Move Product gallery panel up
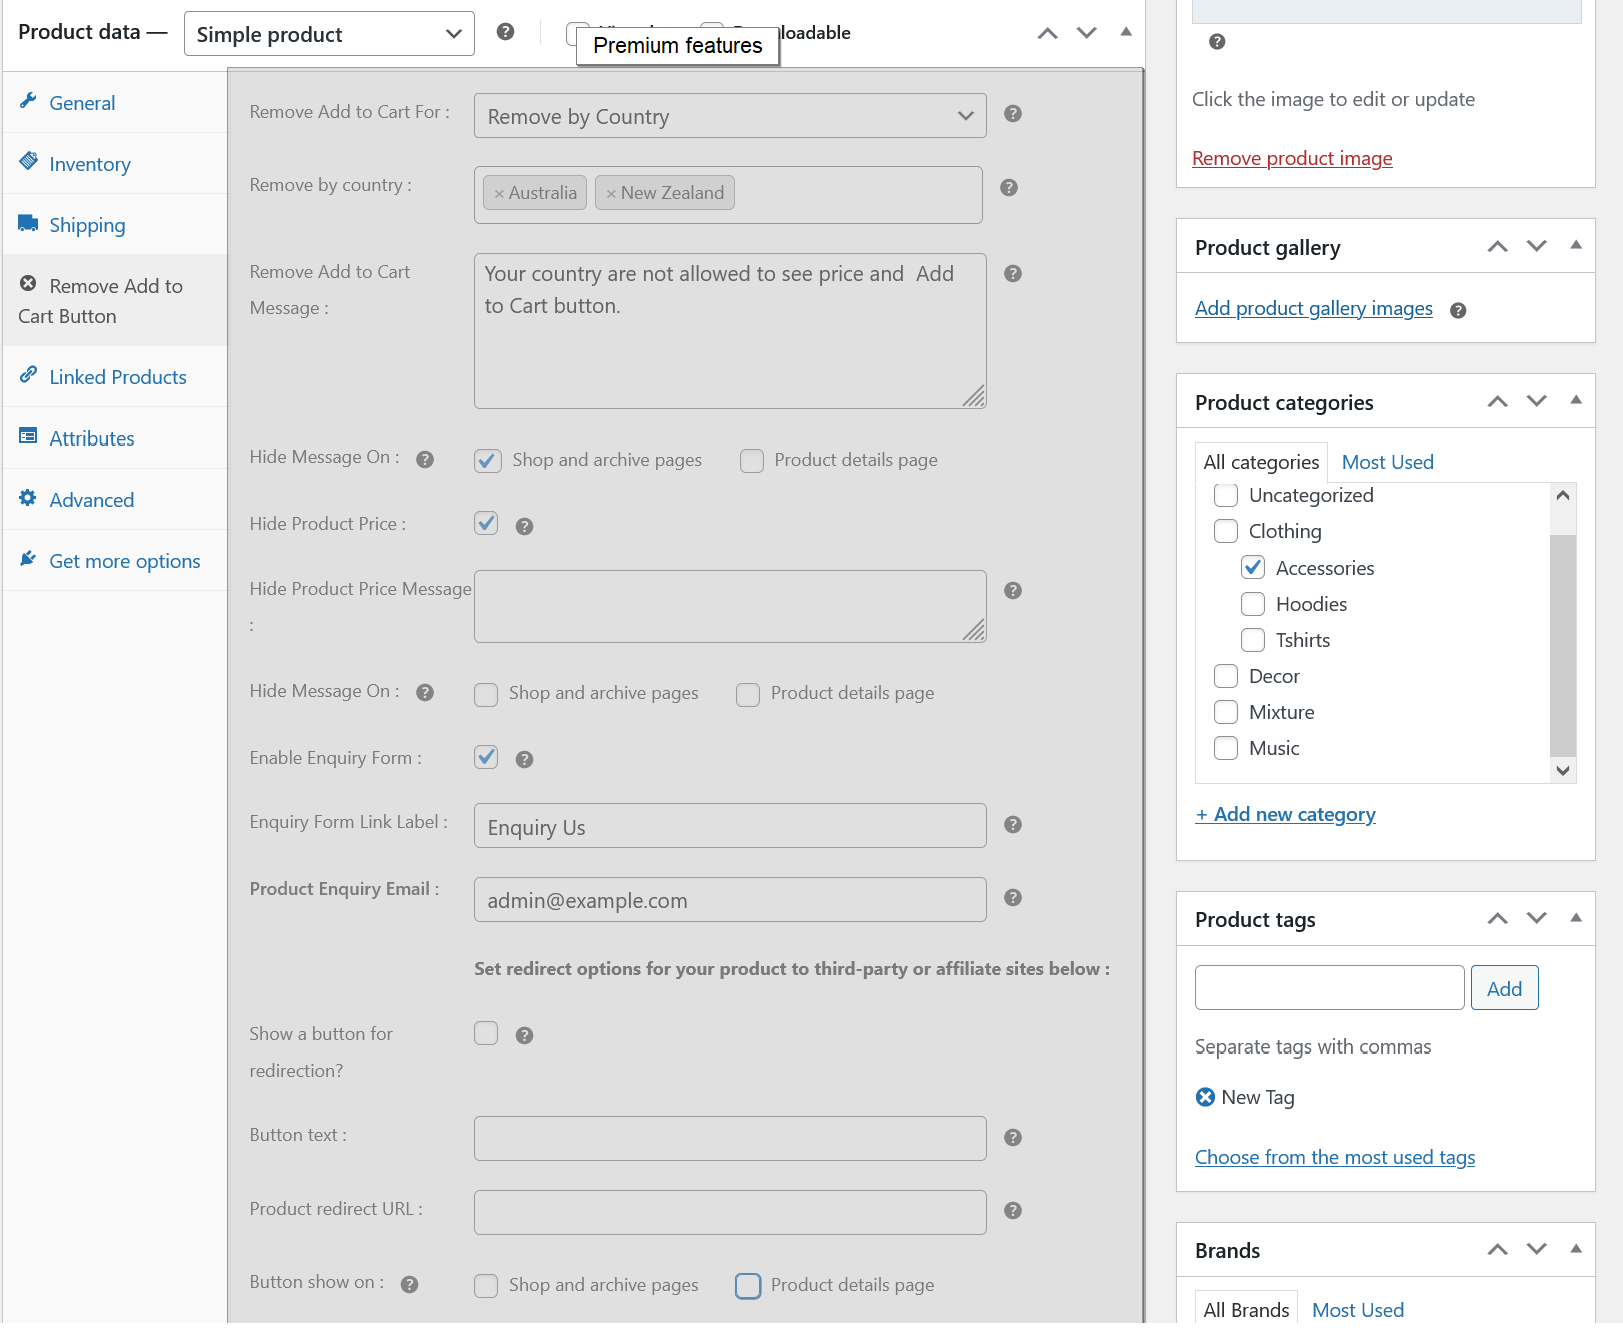Image resolution: width=1623 pixels, height=1334 pixels. point(1498,246)
